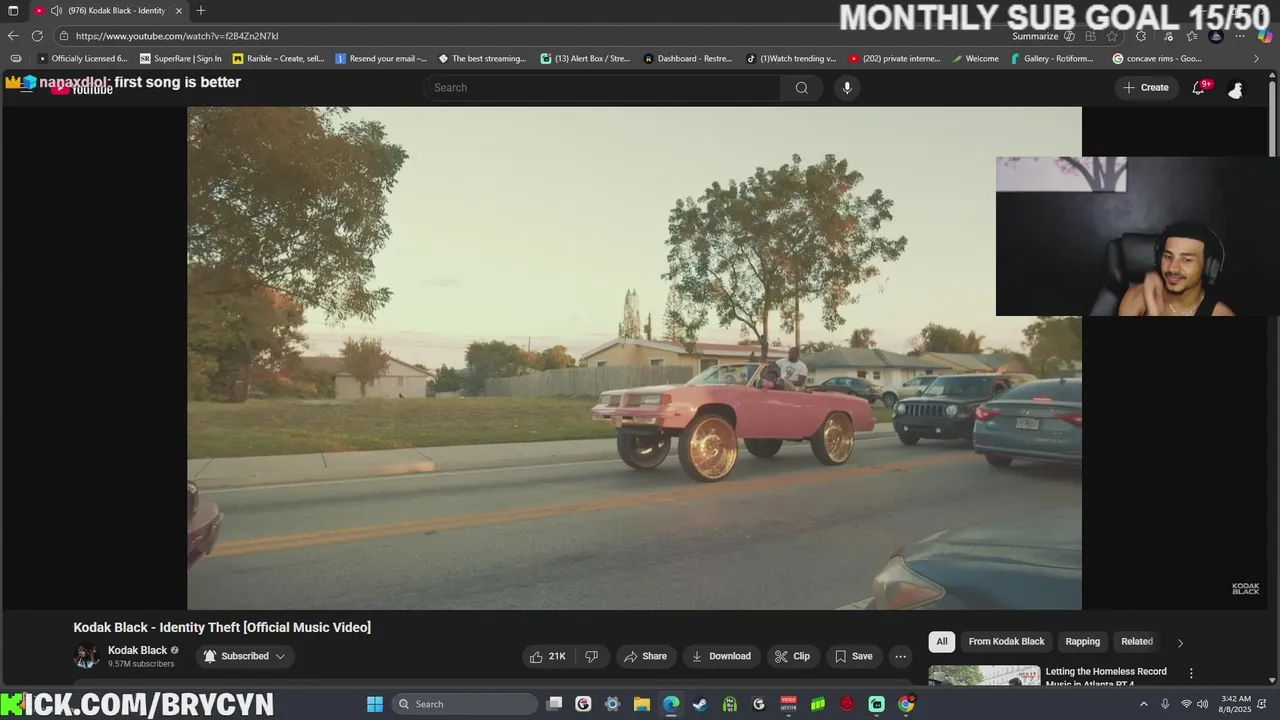This screenshot has width=1280, height=720.
Task: Click the taskbar volume icon
Action: [x=1206, y=704]
